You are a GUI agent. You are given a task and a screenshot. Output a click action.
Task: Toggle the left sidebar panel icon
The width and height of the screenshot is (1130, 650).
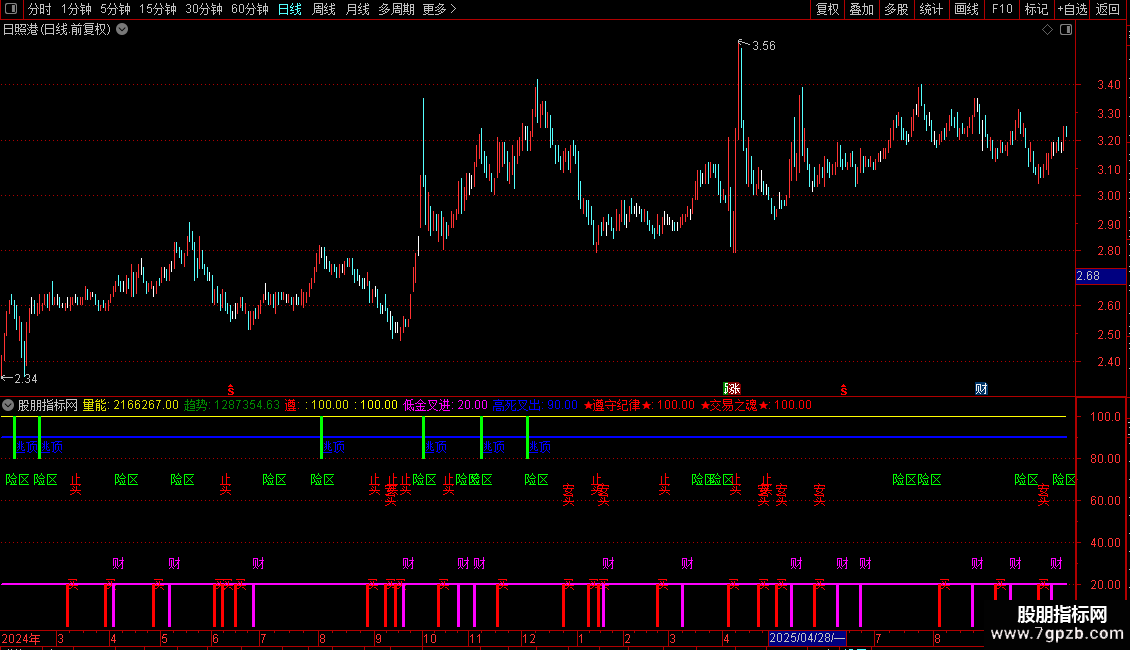point(11,9)
